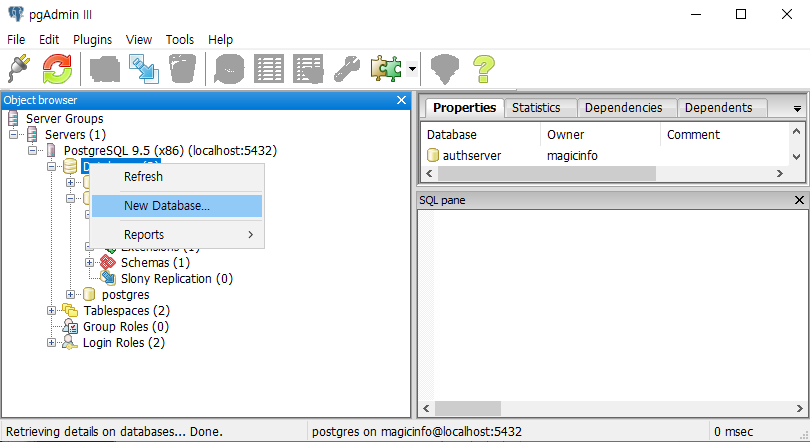Click the Server Groups tree icon
The image size is (810, 442).
(x=13, y=118)
